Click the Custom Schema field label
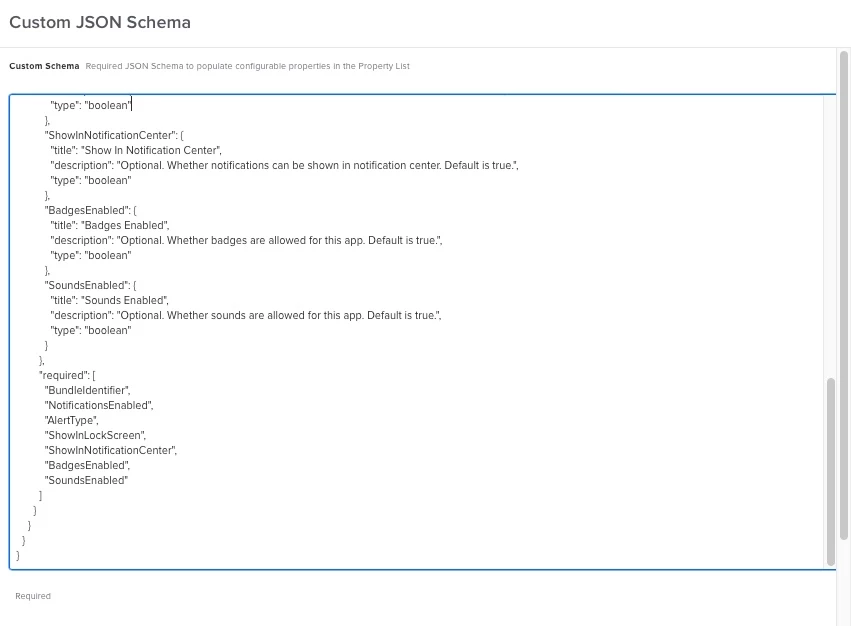Image resolution: width=851 pixels, height=626 pixels. point(44,66)
